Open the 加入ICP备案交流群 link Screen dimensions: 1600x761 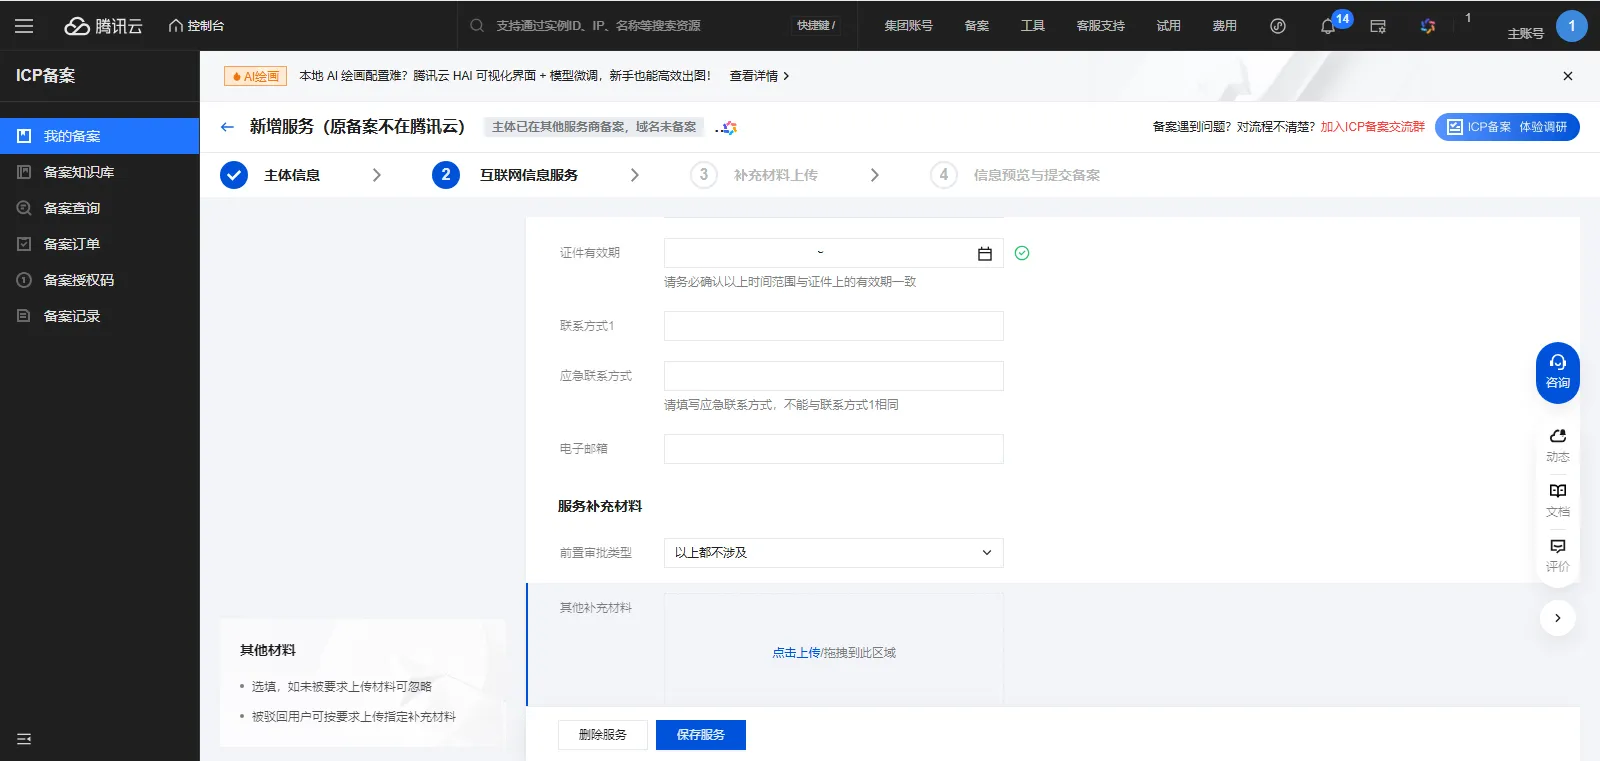tap(1372, 127)
